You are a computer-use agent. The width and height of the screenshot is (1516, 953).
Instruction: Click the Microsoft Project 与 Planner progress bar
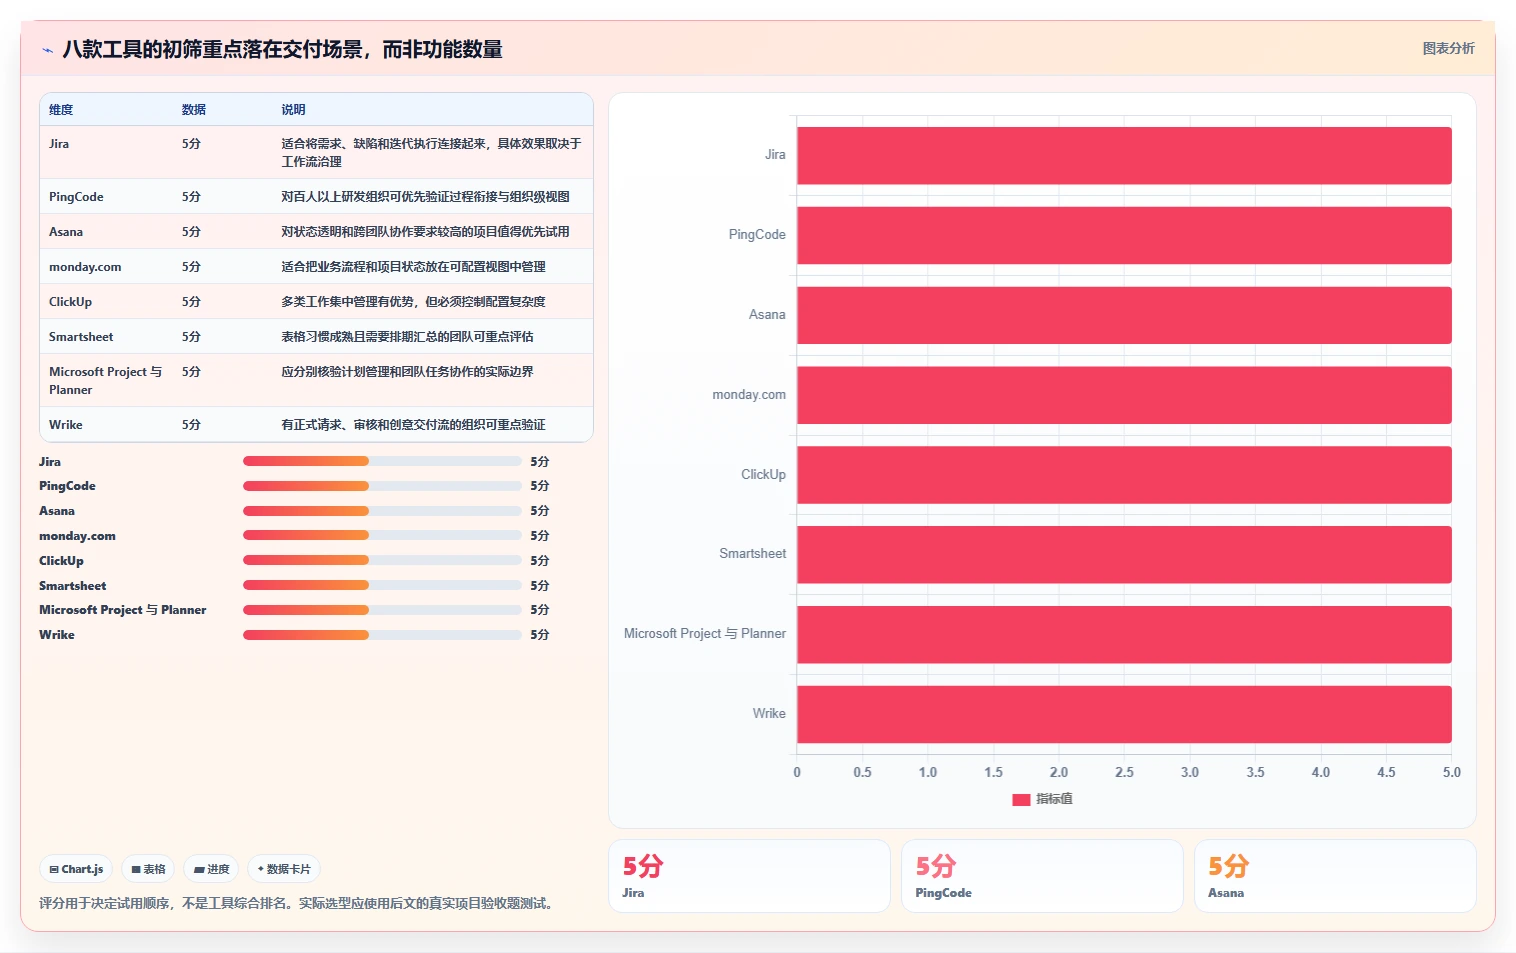[382, 610]
